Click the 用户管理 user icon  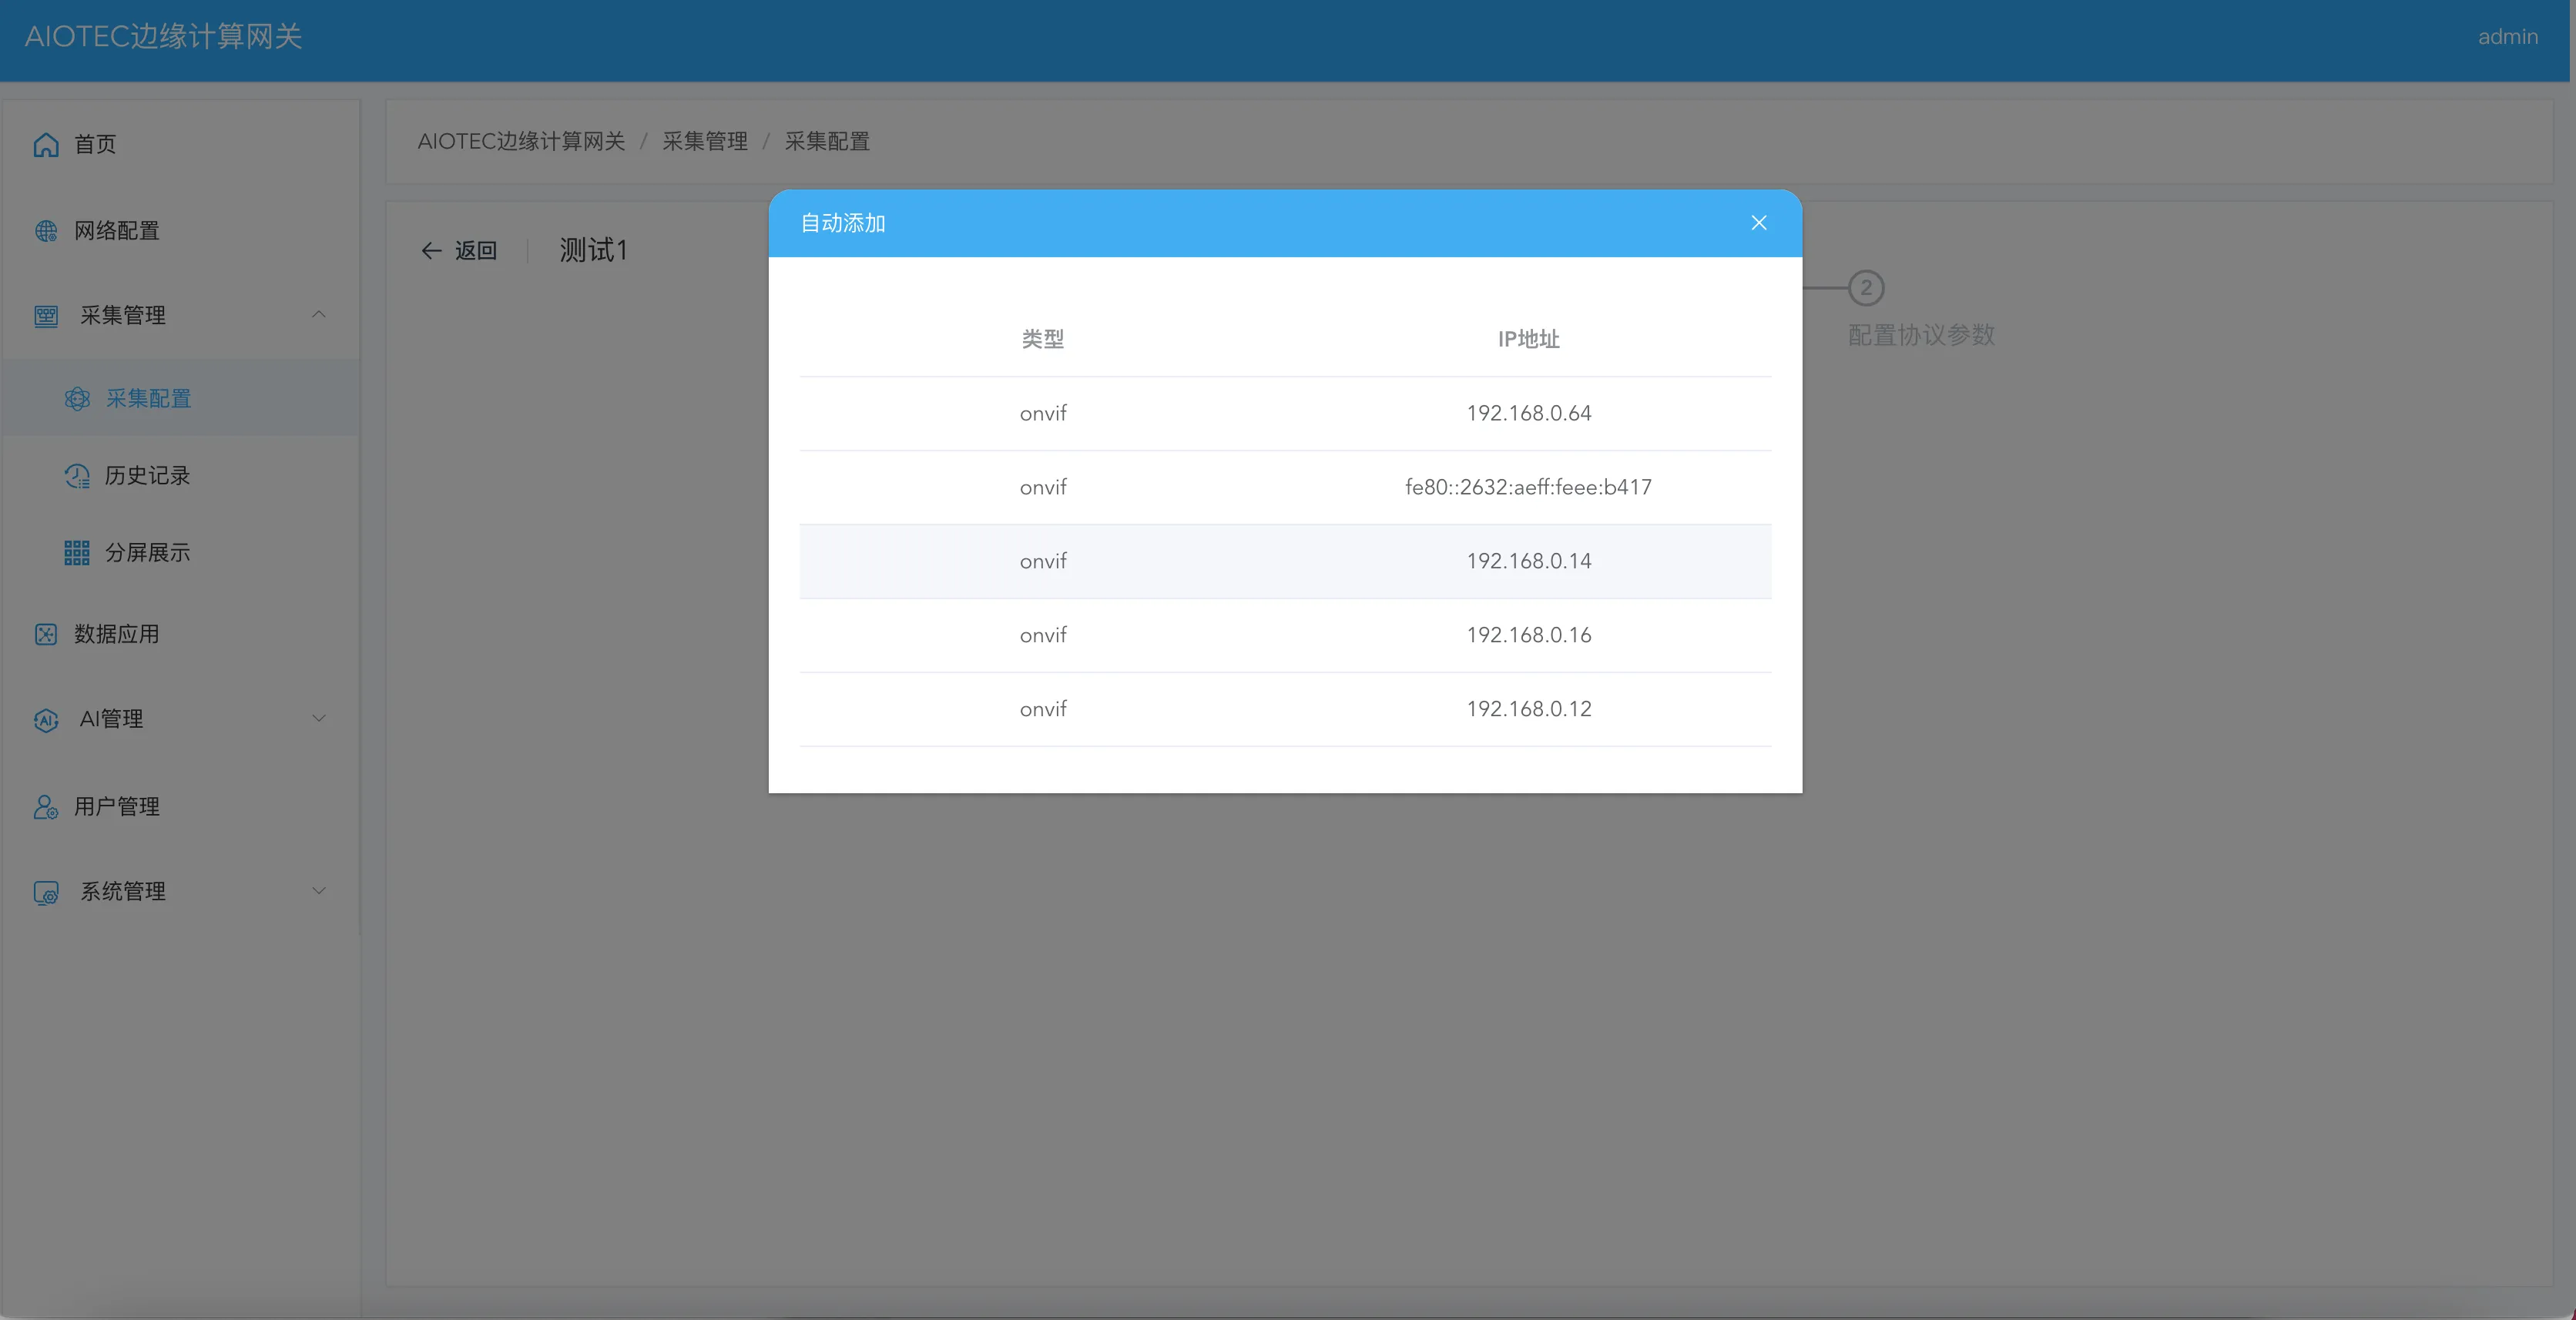tap(46, 806)
